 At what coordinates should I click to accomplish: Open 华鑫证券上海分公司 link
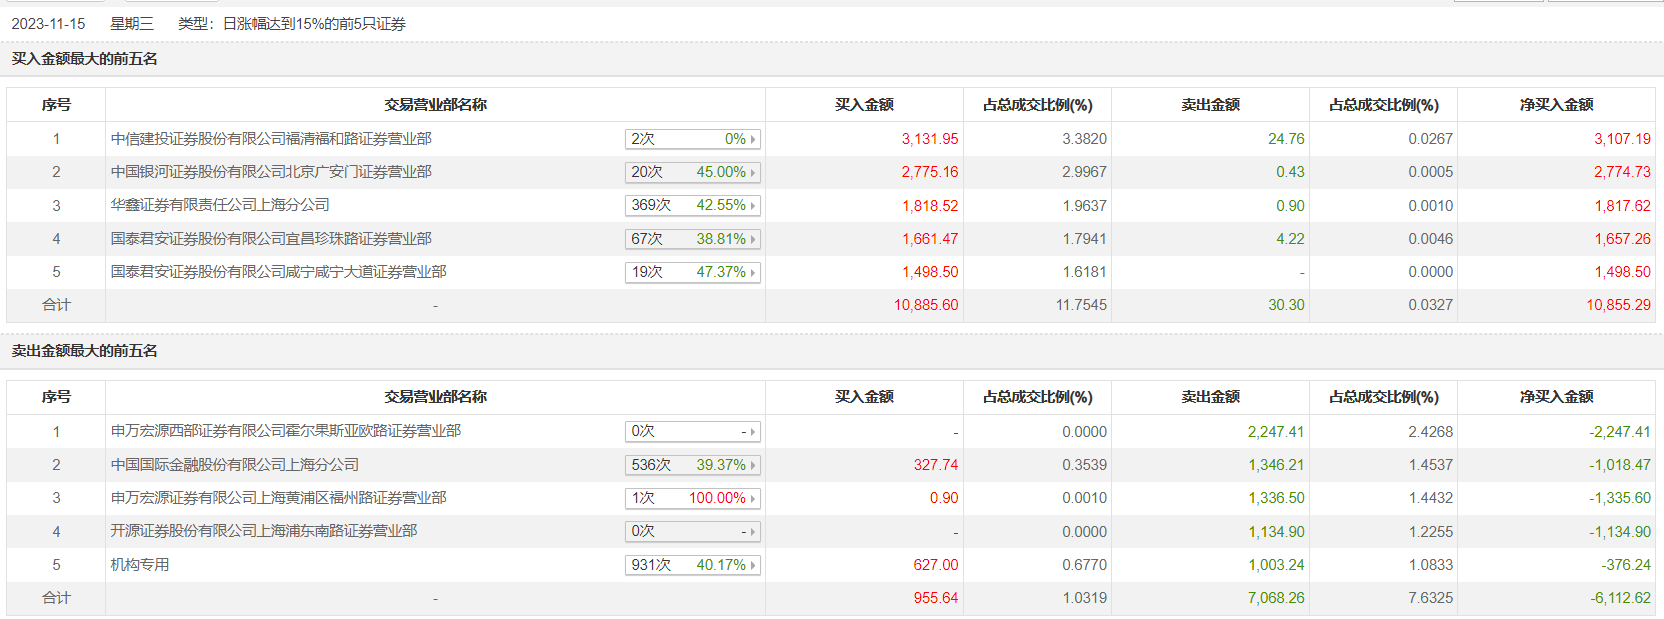coord(220,205)
